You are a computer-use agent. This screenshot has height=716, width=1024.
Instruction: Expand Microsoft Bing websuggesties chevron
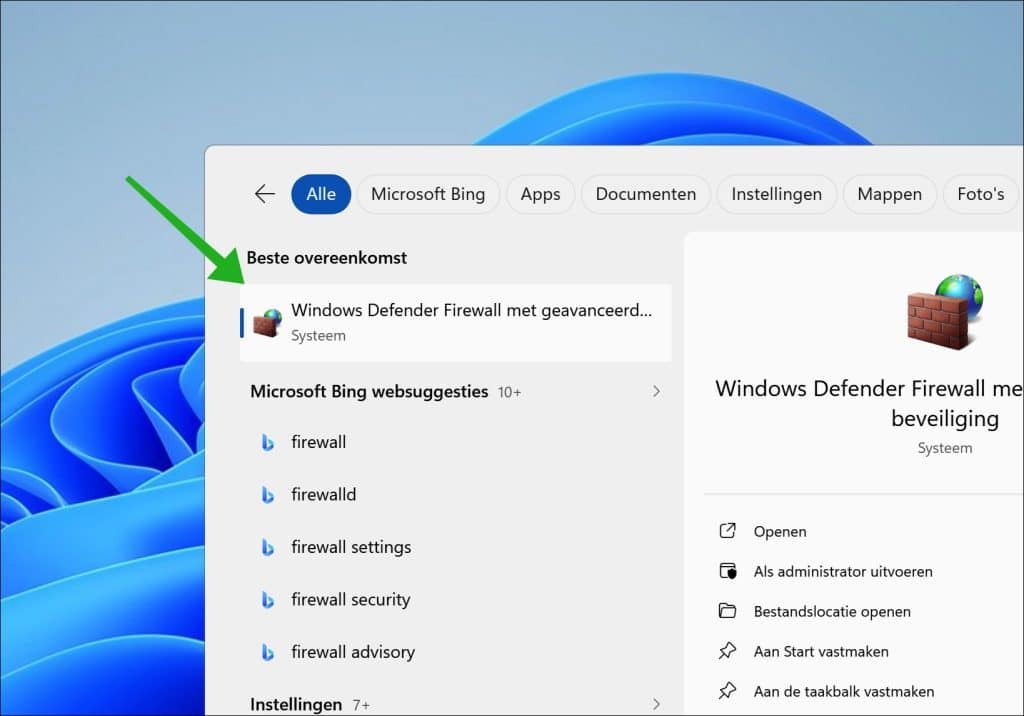point(656,391)
